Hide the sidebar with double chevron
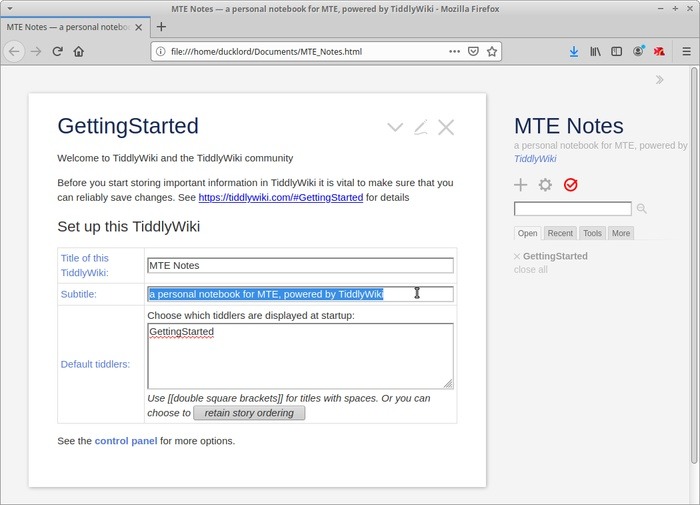 point(659,80)
